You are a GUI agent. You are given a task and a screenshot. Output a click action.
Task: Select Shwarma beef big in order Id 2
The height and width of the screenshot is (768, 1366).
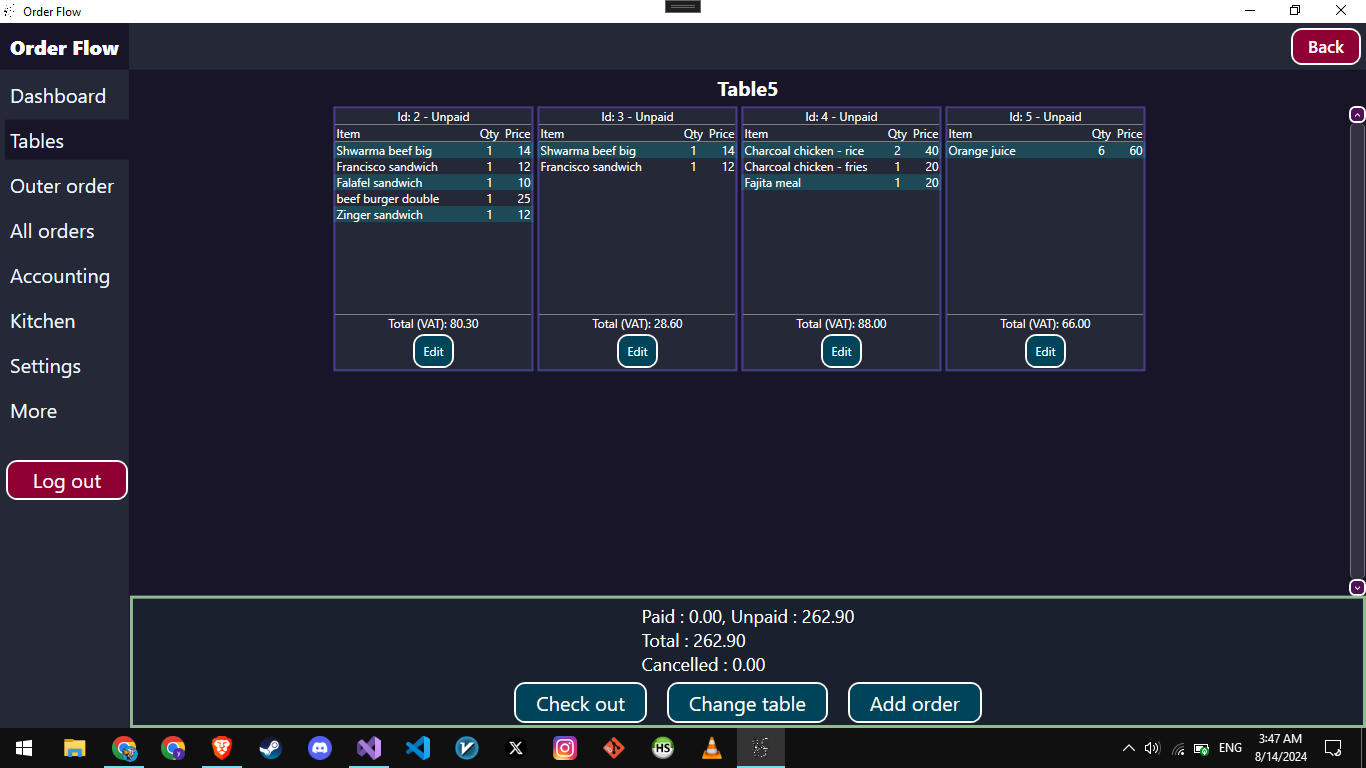click(433, 150)
